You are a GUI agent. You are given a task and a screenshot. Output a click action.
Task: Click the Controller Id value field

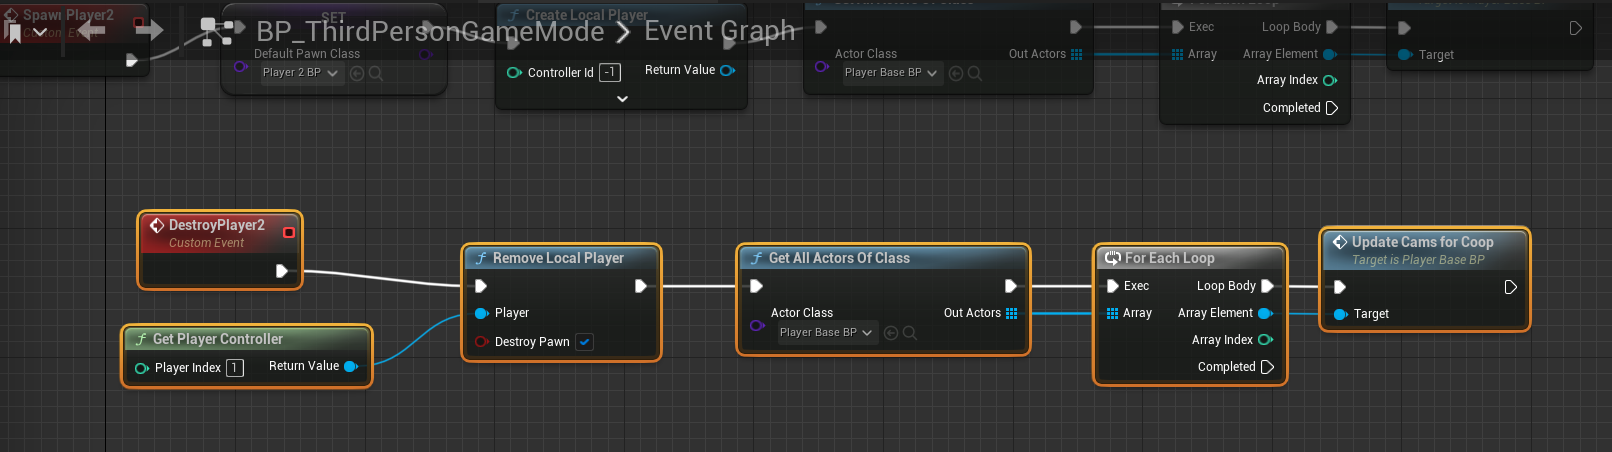click(x=609, y=72)
